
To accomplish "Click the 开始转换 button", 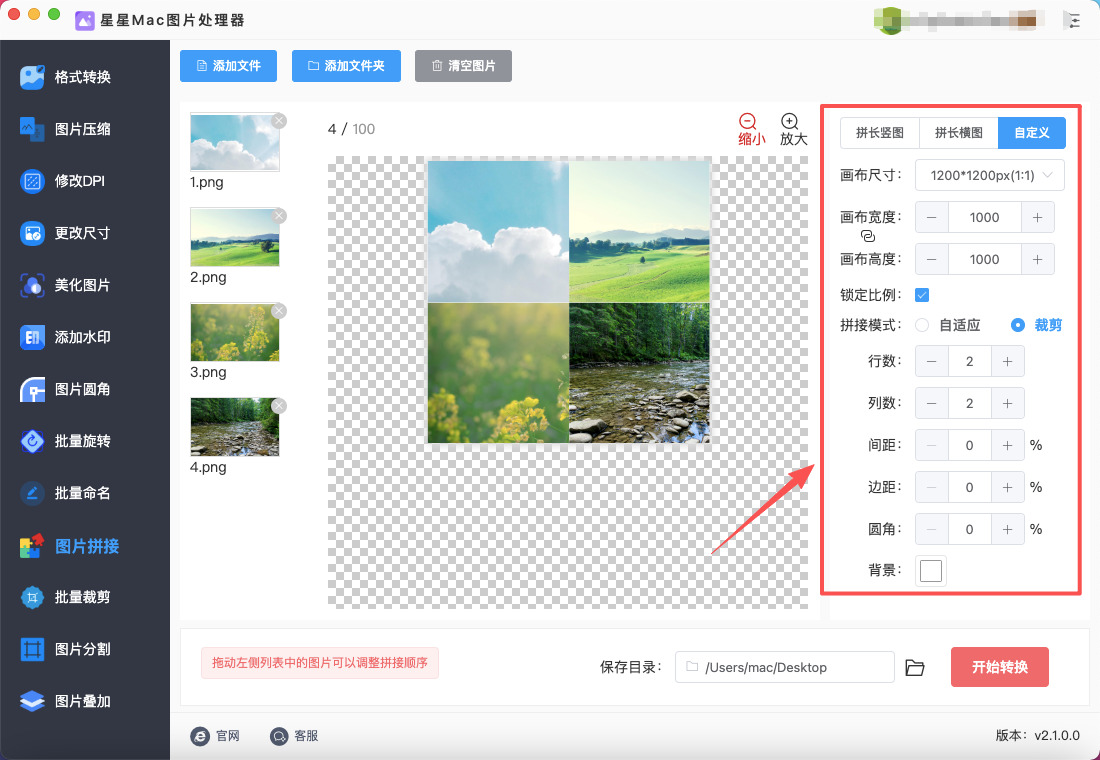I will click(x=1000, y=667).
